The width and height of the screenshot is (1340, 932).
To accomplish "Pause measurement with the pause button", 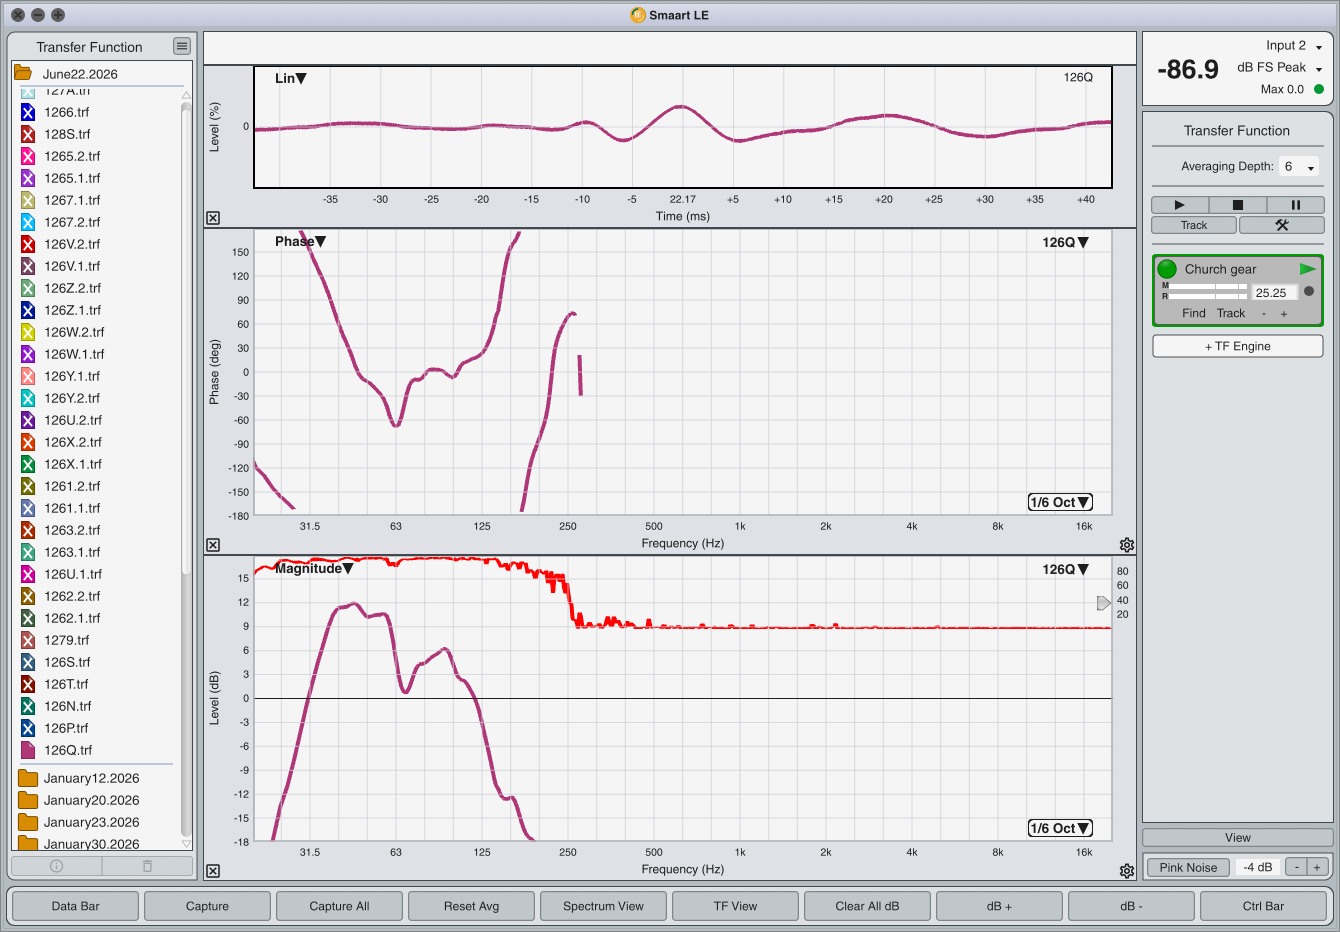I will tap(1295, 205).
